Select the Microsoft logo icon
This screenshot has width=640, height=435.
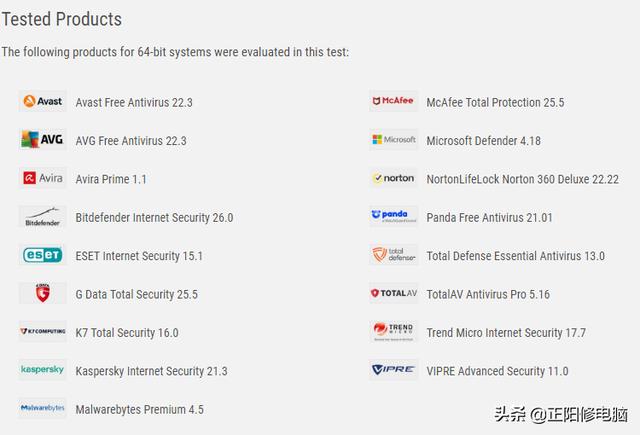point(393,140)
